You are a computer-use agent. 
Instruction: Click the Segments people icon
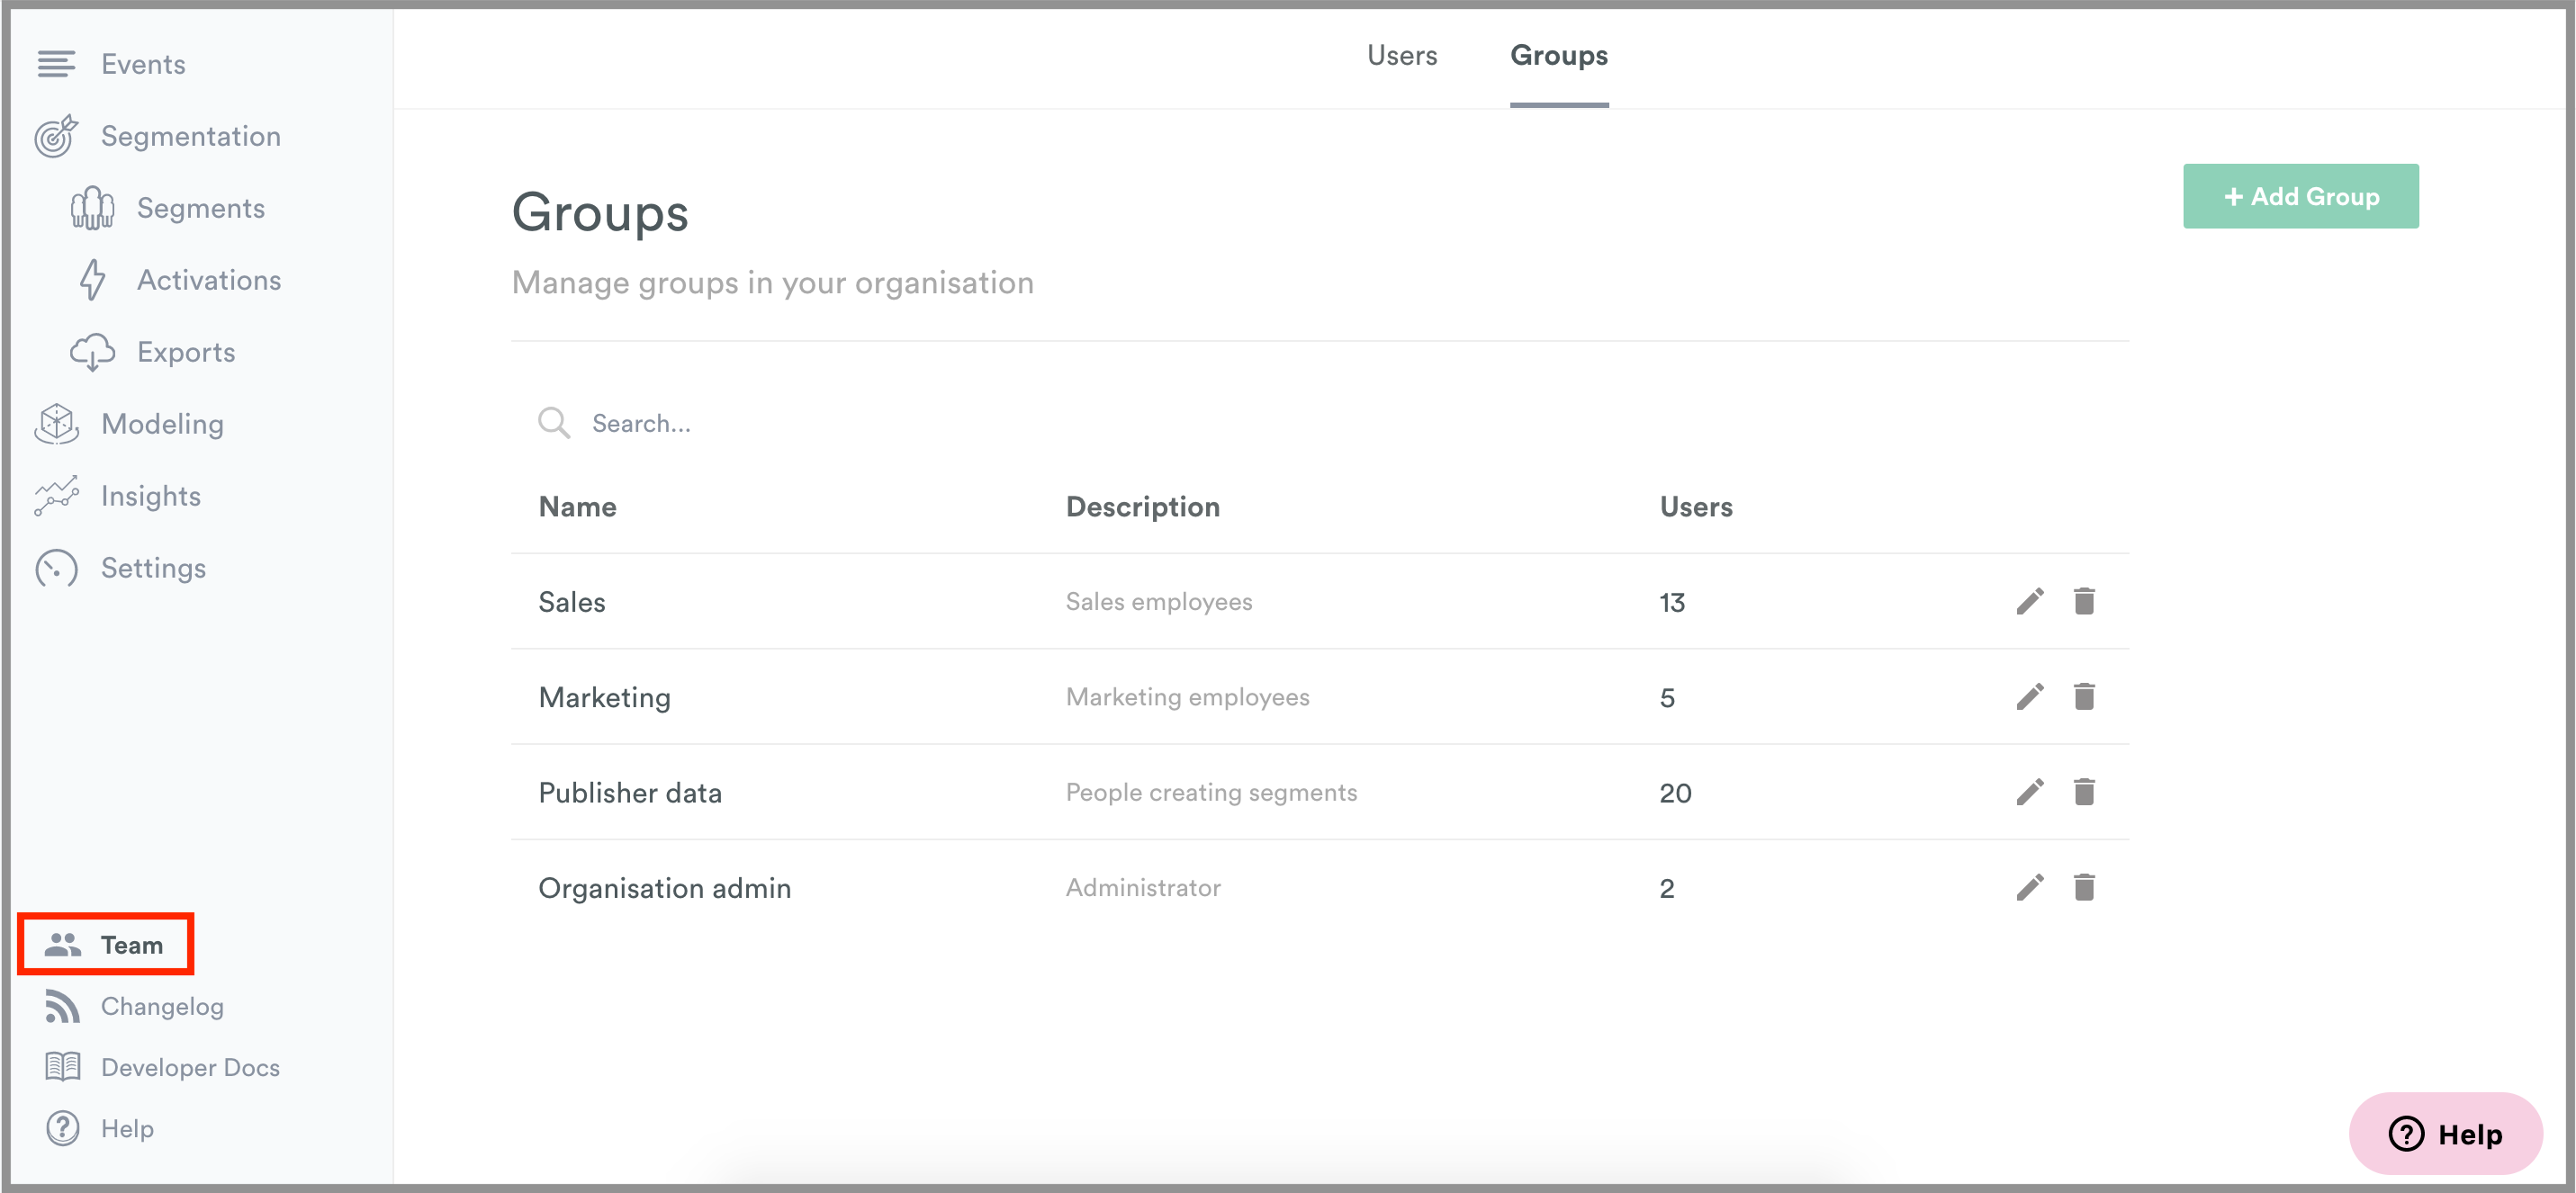92,208
